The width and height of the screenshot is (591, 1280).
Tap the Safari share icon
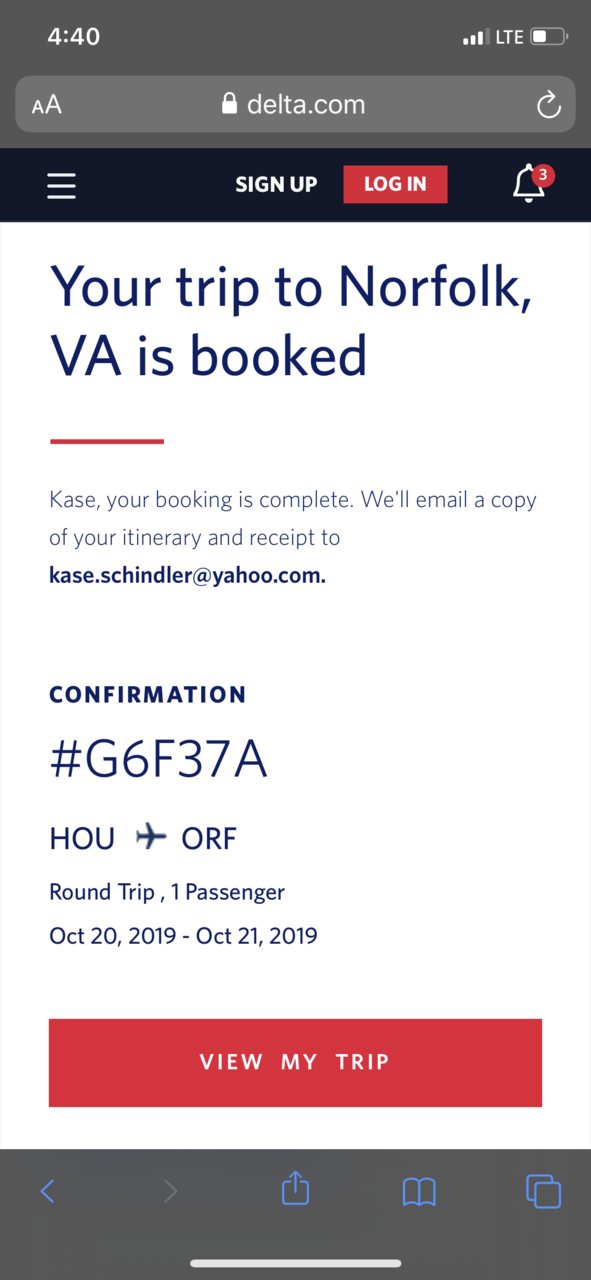point(295,1189)
